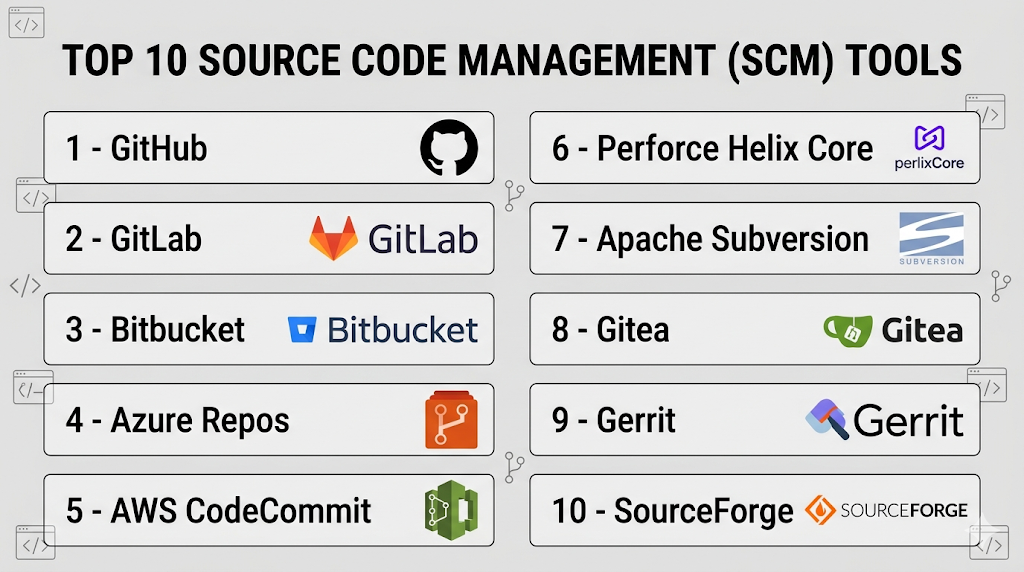Click the code window icon in top-left corner
Viewport: 1024px width, 572px height.
tap(26, 24)
